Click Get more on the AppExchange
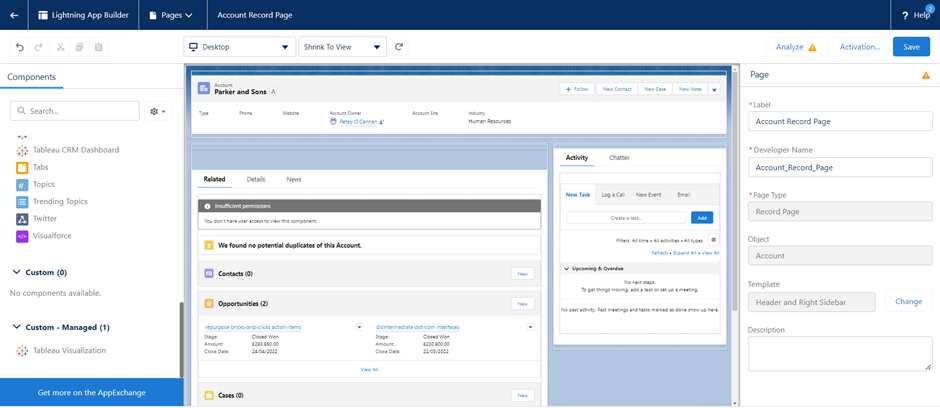This screenshot has height=408, width=940. pos(91,393)
